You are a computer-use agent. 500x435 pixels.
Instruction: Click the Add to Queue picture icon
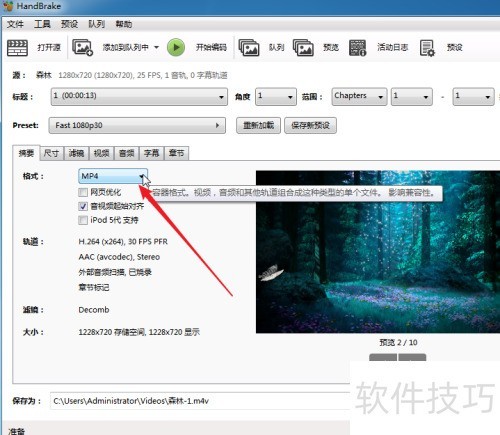coord(83,48)
